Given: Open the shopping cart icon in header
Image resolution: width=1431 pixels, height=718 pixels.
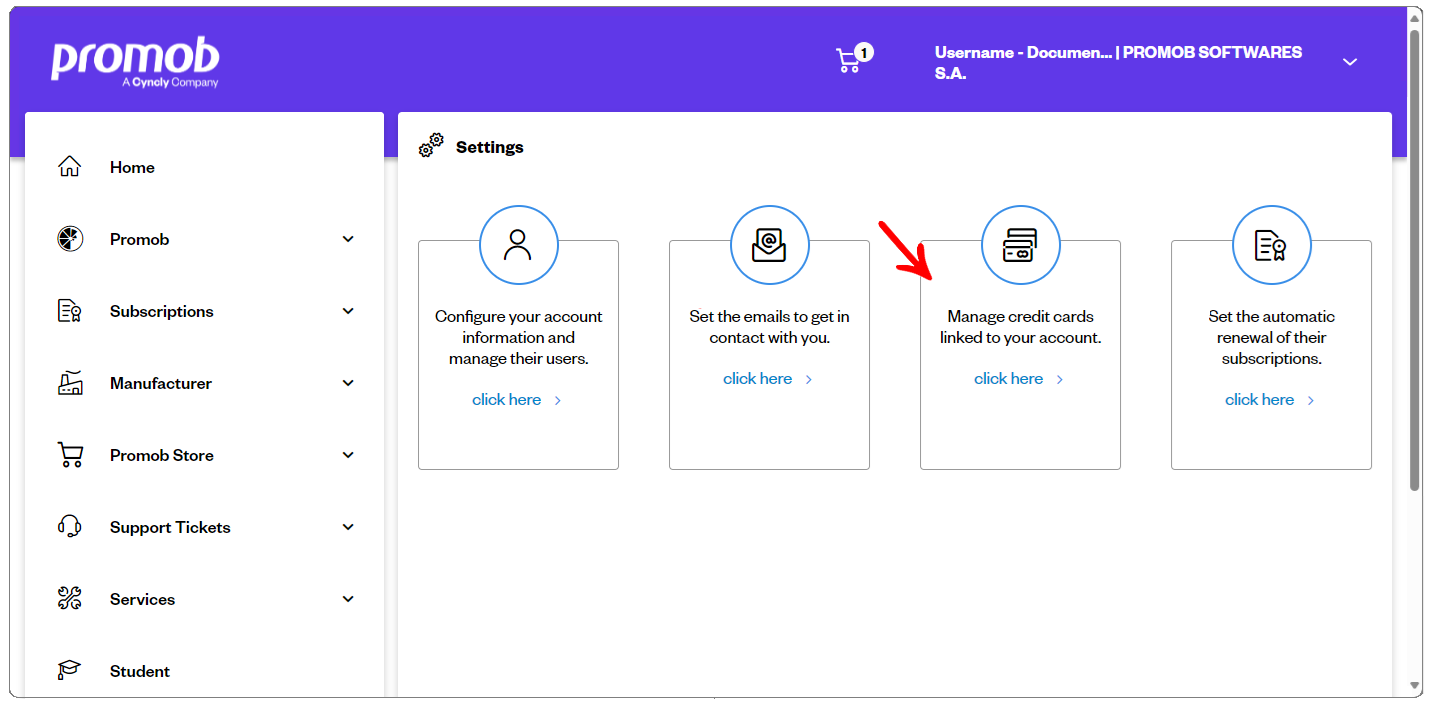Looking at the screenshot, I should click(x=847, y=62).
